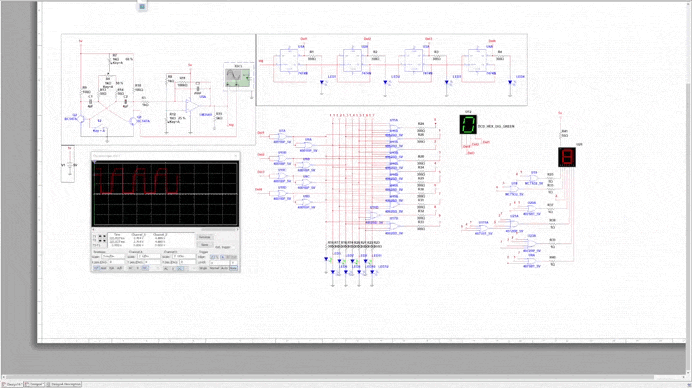
Task: Select flip-flop U1A
Action: pyautogui.click(x=289, y=60)
